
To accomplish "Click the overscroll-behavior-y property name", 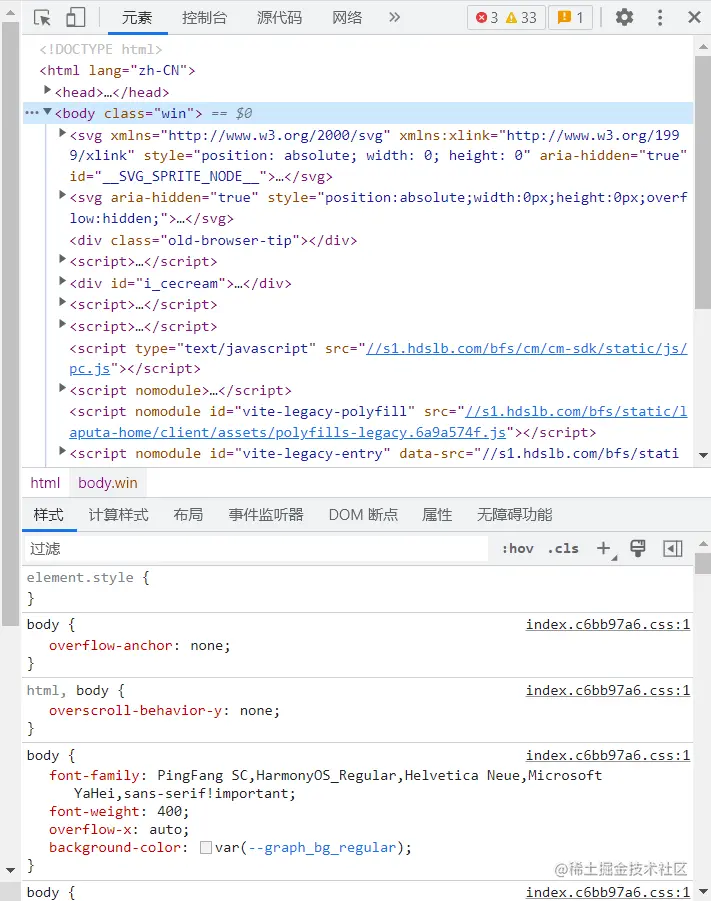I will coord(135,711).
